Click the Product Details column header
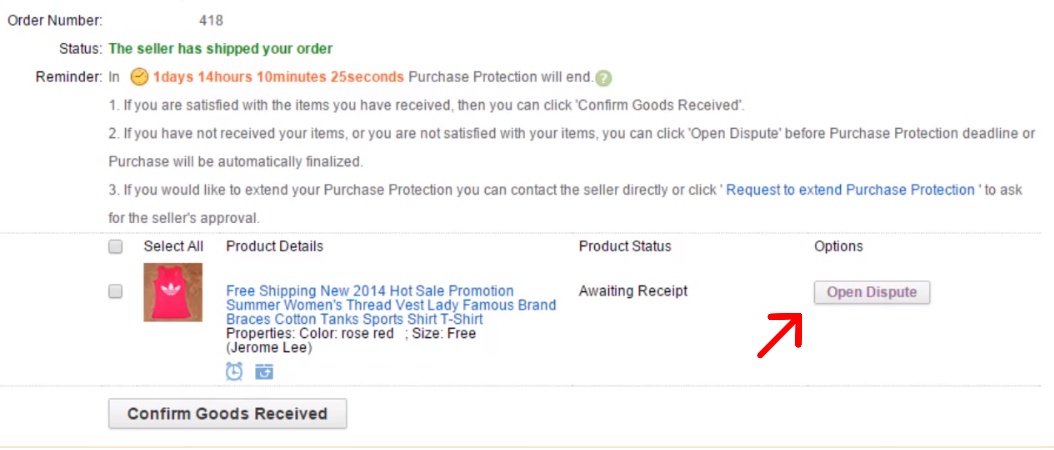1054x450 pixels. [275, 246]
